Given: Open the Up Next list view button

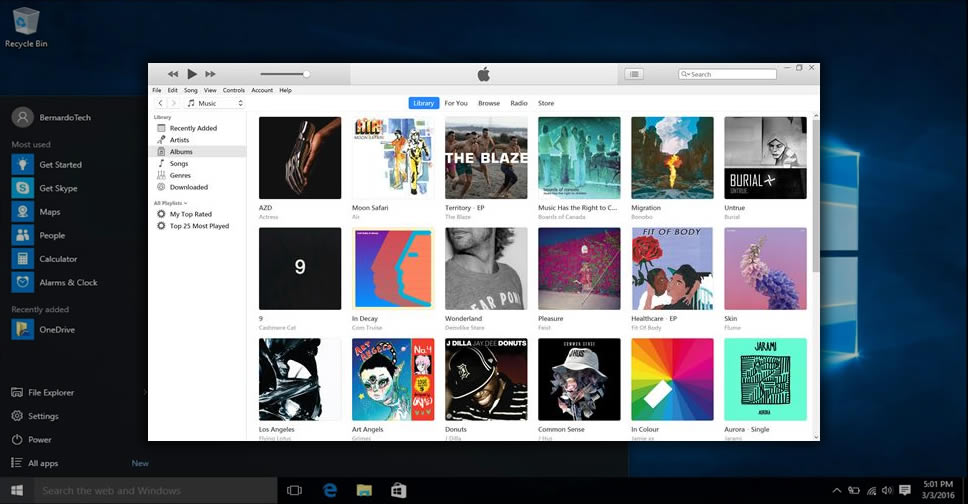Looking at the screenshot, I should coord(634,74).
